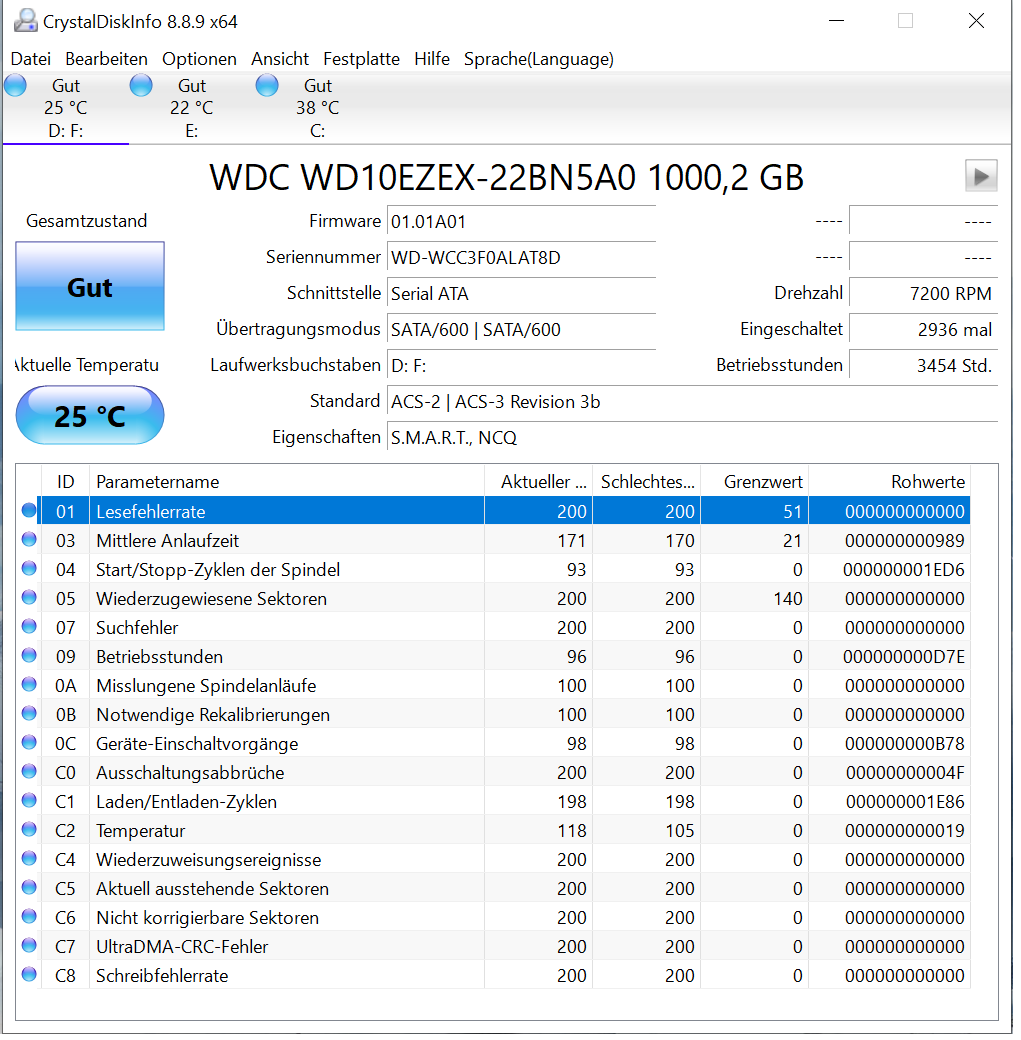The width and height of the screenshot is (1021, 1040).
Task: Click the 25 °C temperature button
Action: point(90,416)
